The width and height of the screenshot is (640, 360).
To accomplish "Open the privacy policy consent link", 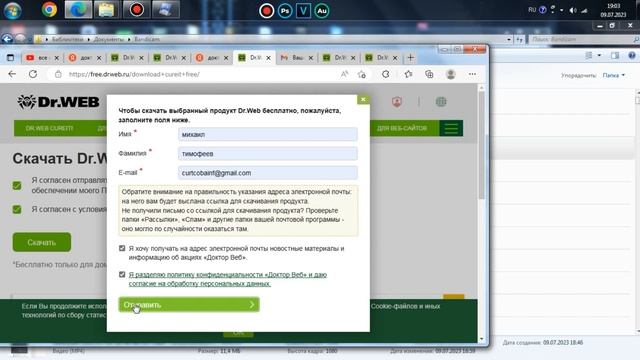I will tap(228, 279).
